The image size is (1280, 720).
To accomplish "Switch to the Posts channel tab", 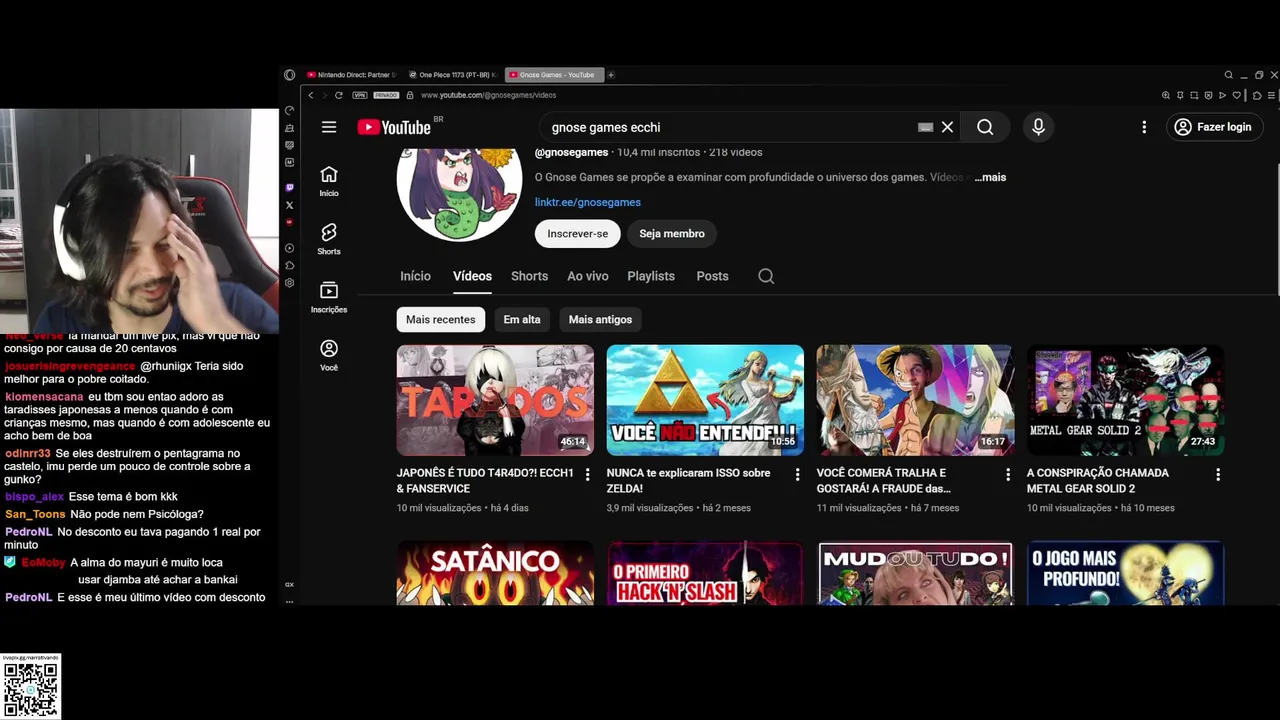I will click(712, 276).
